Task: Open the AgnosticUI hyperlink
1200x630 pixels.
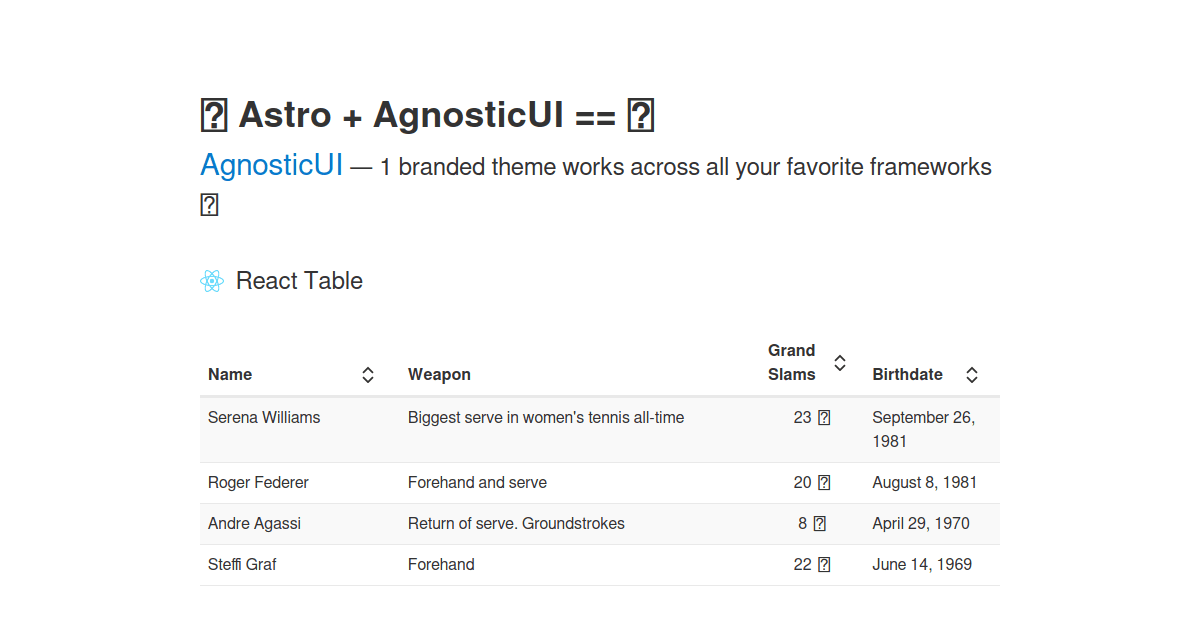Action: pyautogui.click(x=271, y=165)
